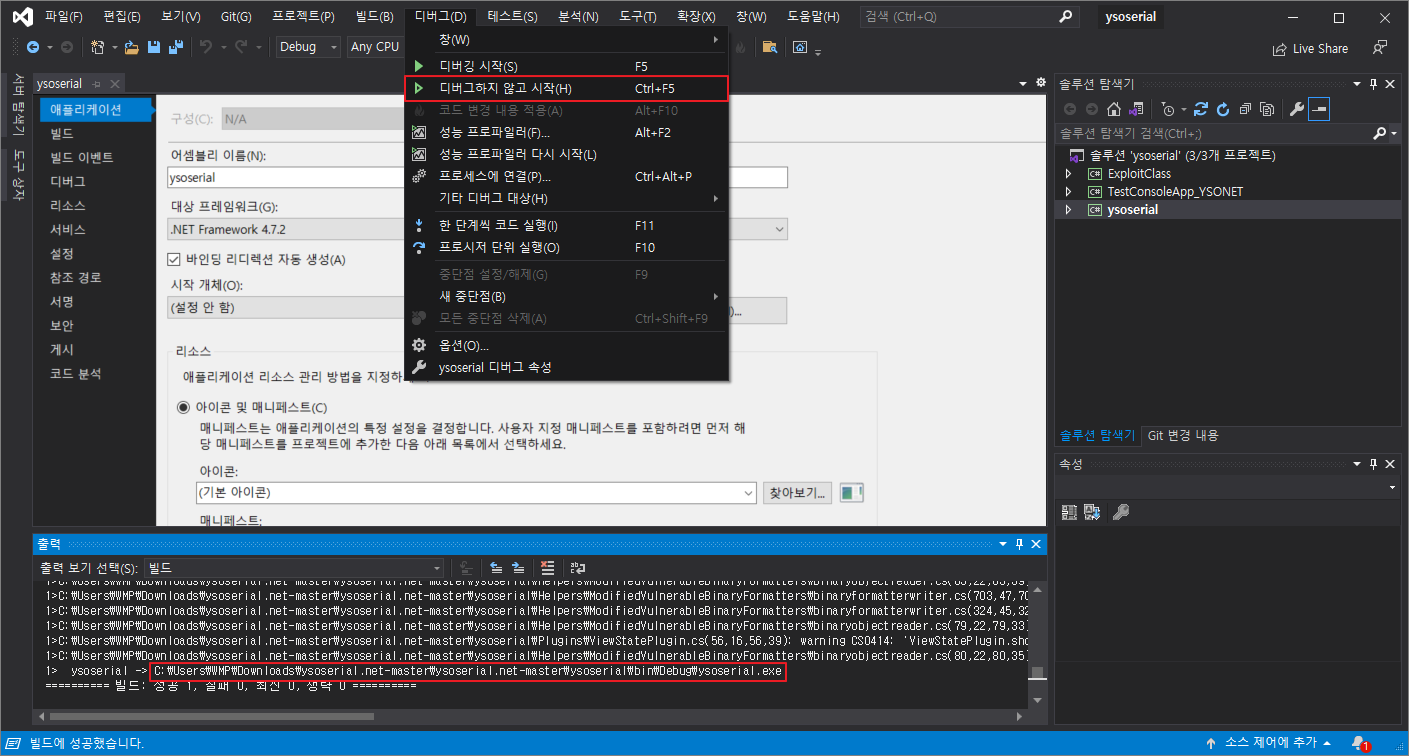Open the Any CPU platform dropdown

pos(375,47)
